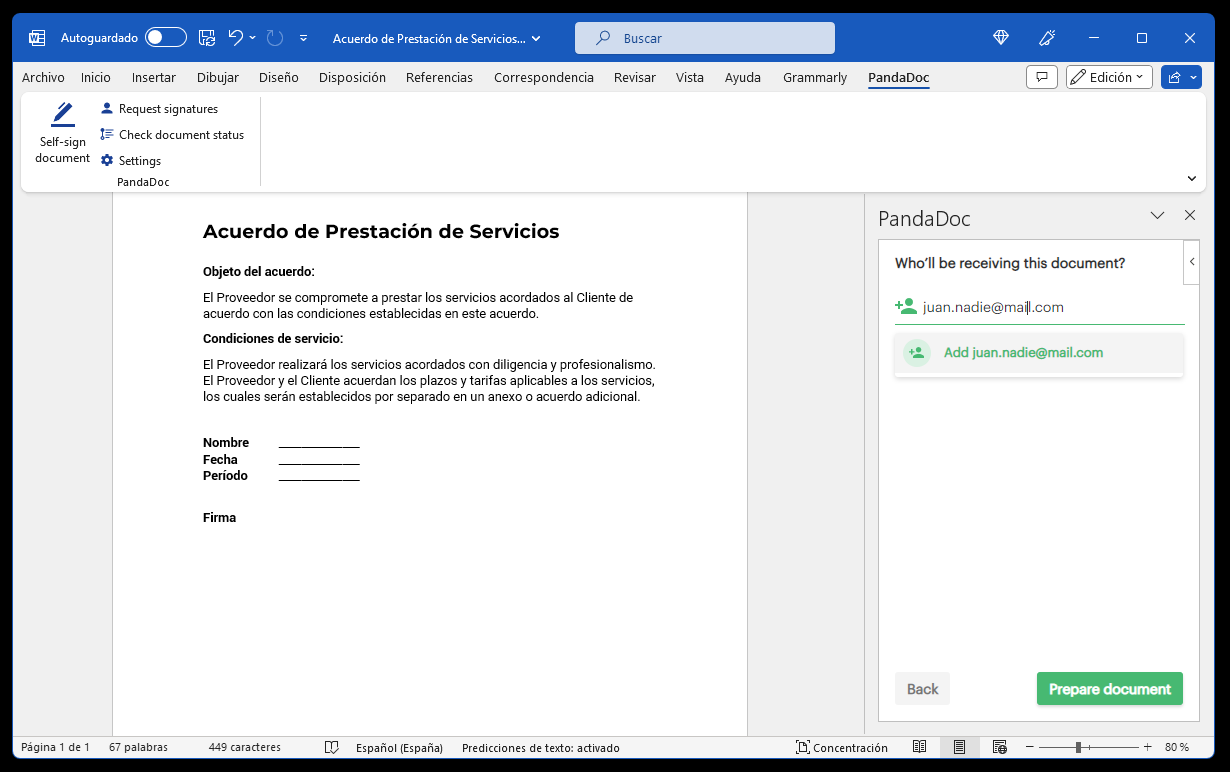Switch to the Ayuda tab
1230x772 pixels.
[743, 77]
